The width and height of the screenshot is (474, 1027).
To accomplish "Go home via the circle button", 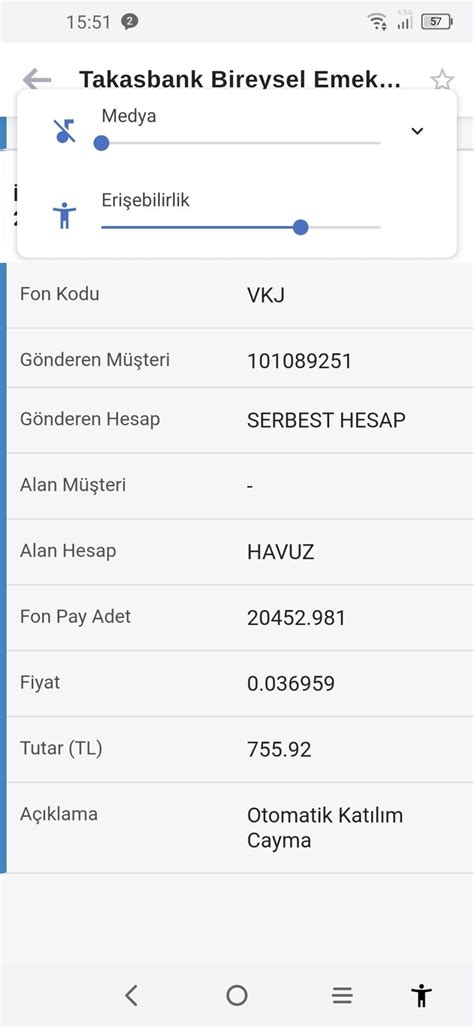I will 237,995.
